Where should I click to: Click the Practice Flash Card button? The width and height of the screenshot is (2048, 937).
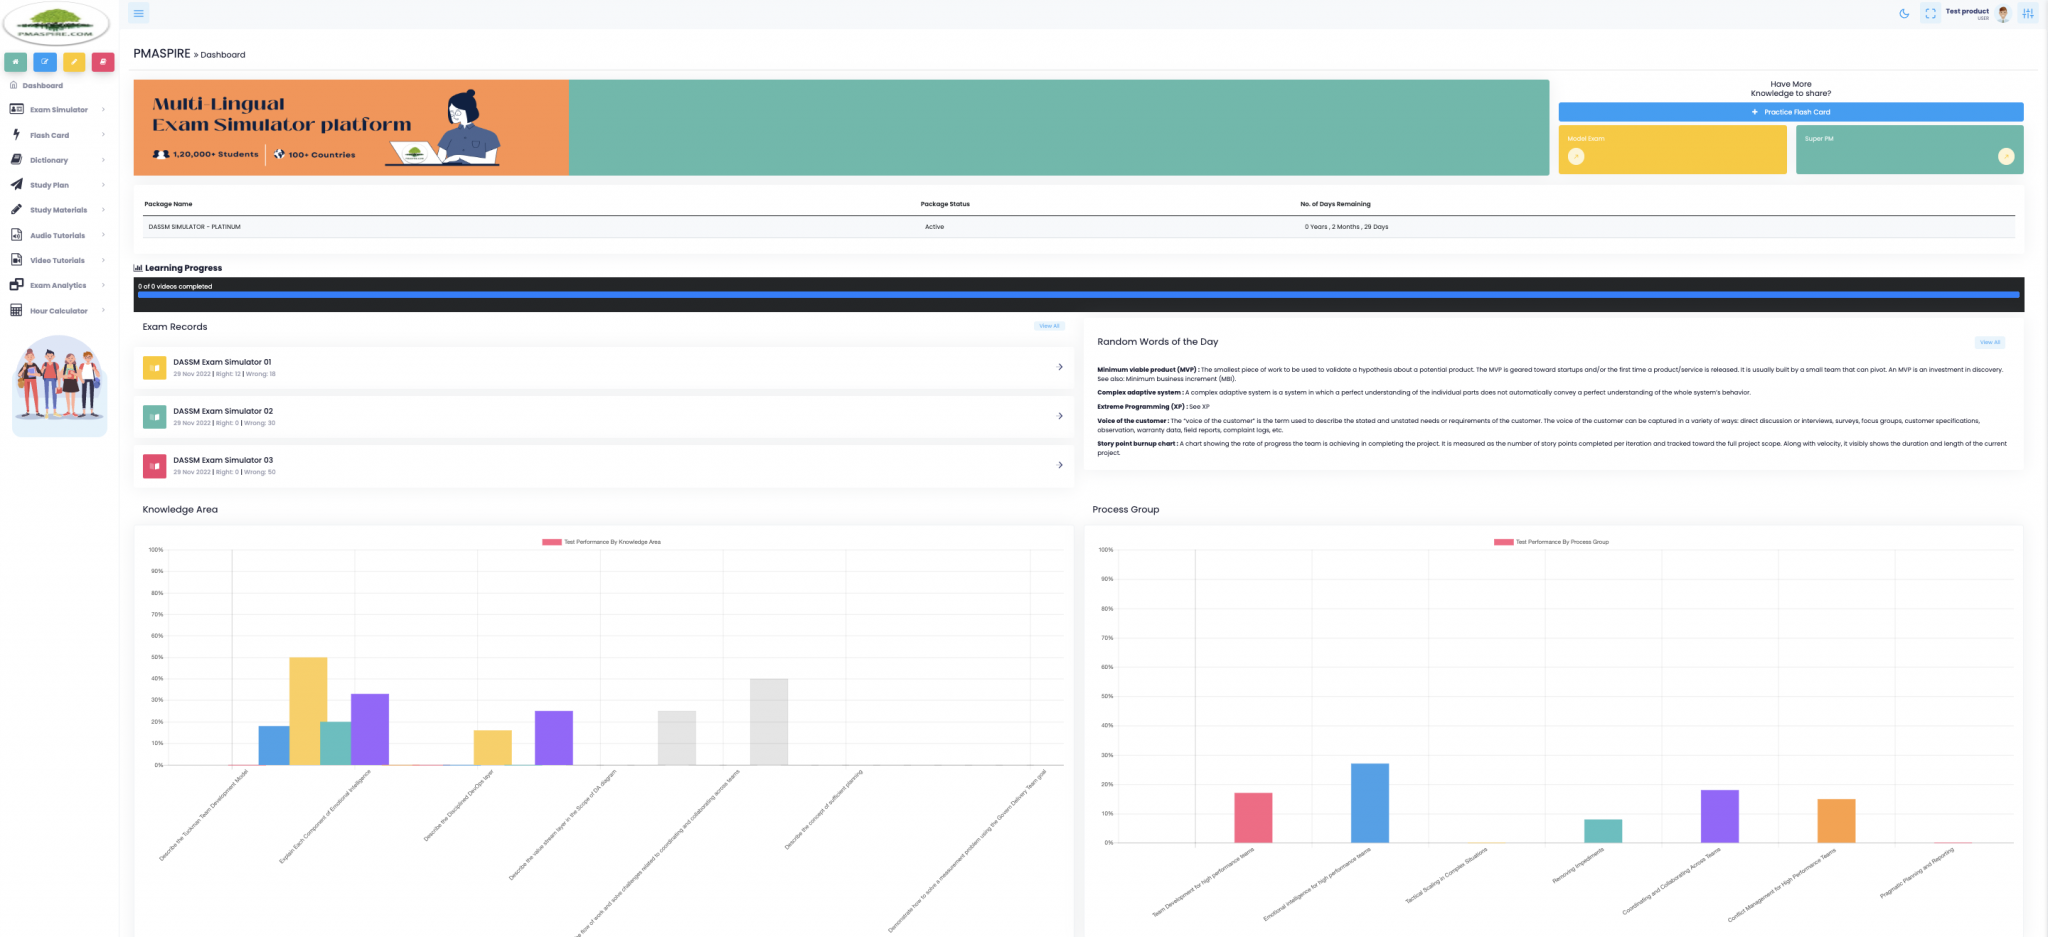tap(1790, 112)
